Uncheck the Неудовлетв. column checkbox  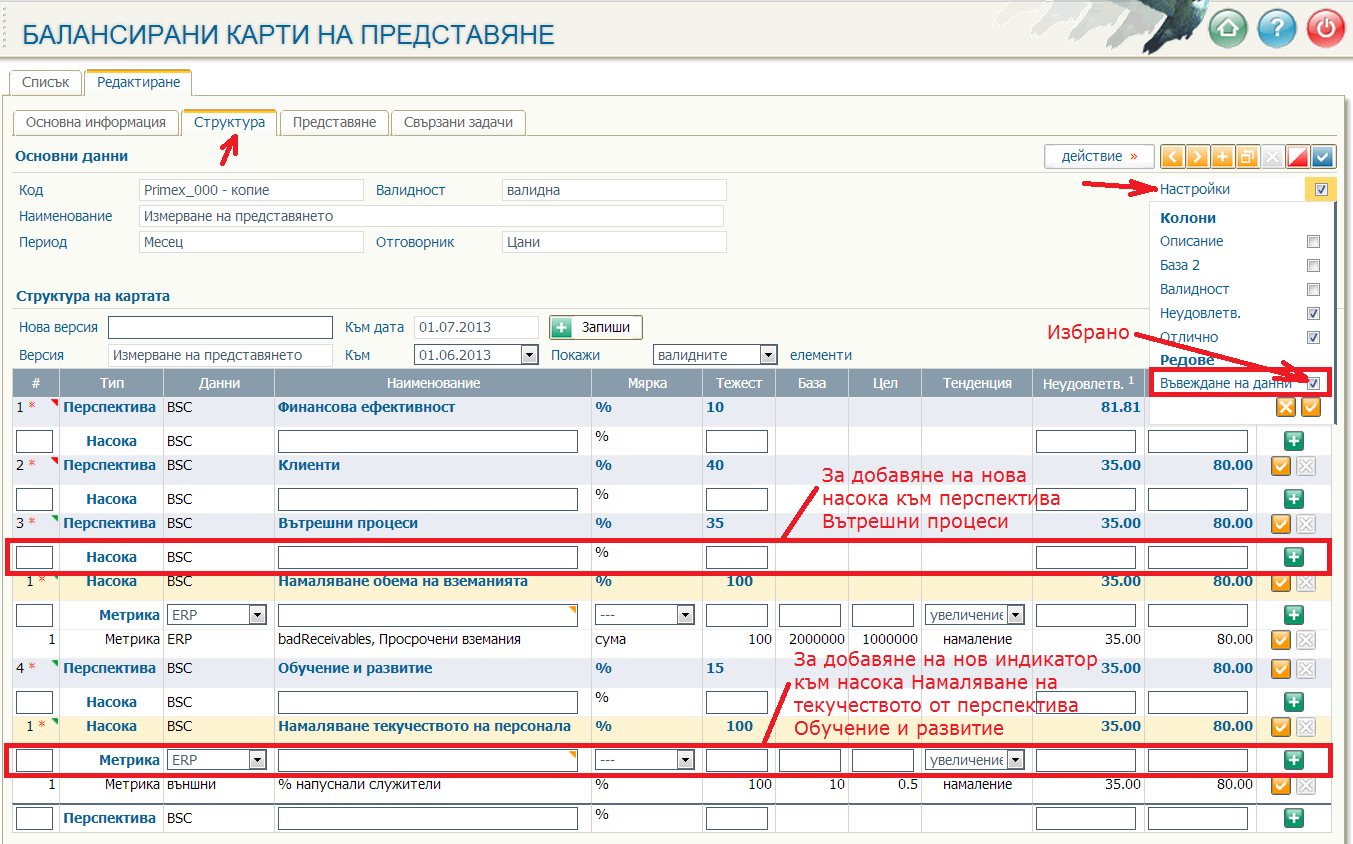pos(1313,313)
